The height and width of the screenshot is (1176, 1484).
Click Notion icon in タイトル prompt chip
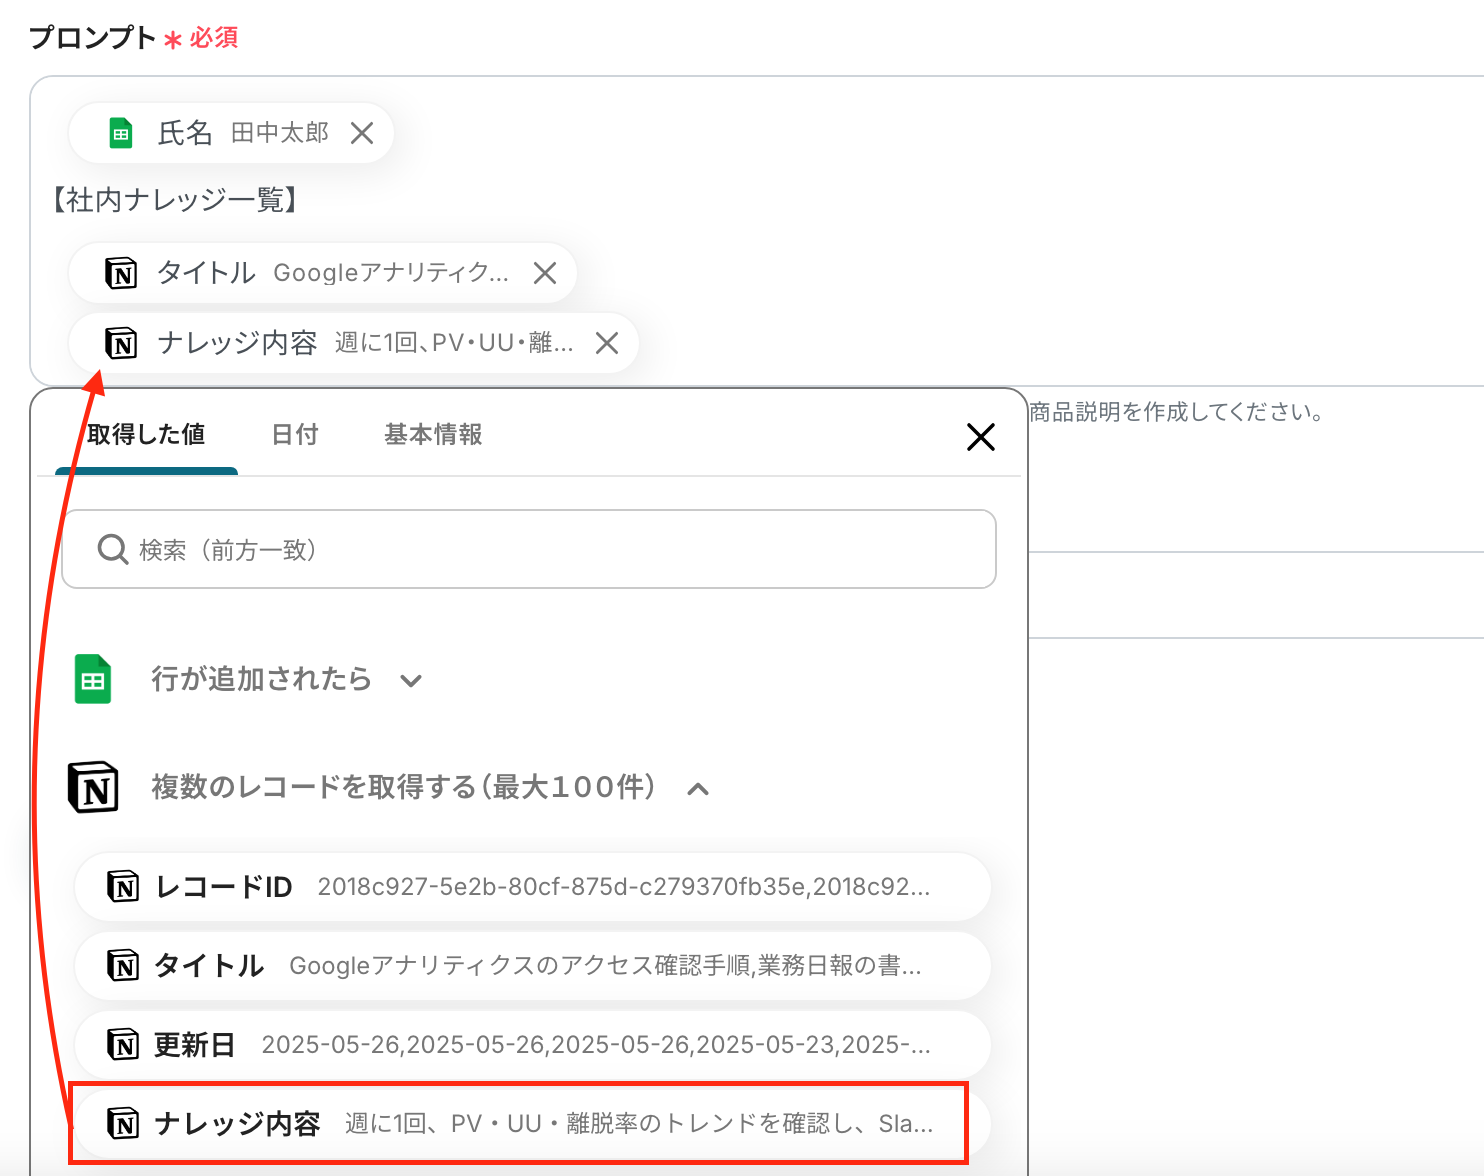click(121, 273)
